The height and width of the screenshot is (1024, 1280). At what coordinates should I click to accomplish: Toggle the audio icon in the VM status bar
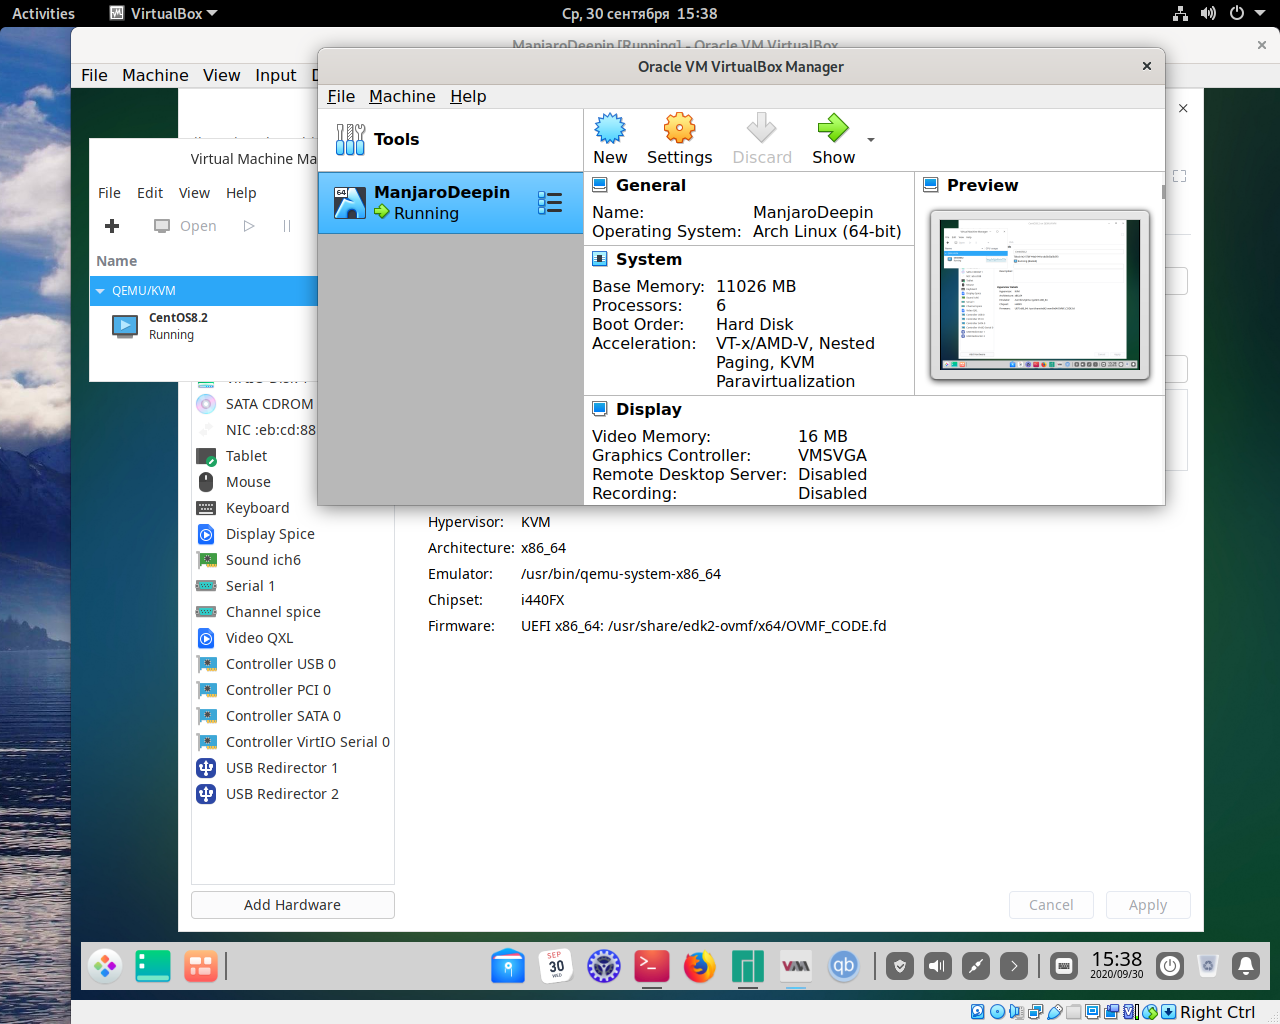tap(1016, 1012)
